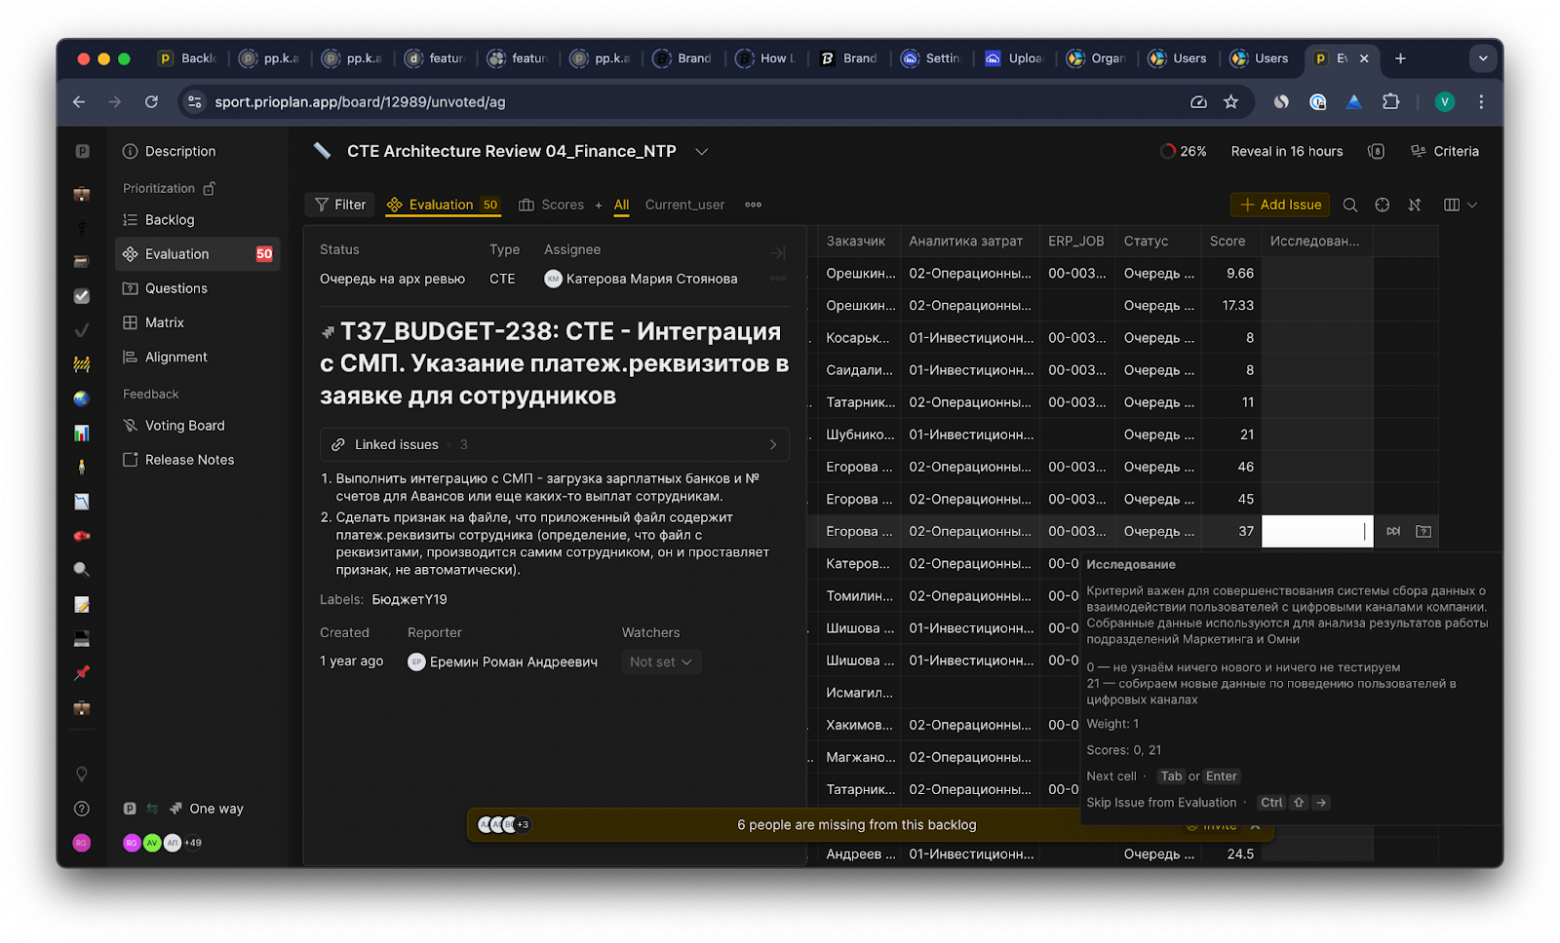The width and height of the screenshot is (1560, 943).
Task: Click the magnifying glass workspace icon in rail
Action: tap(82, 569)
